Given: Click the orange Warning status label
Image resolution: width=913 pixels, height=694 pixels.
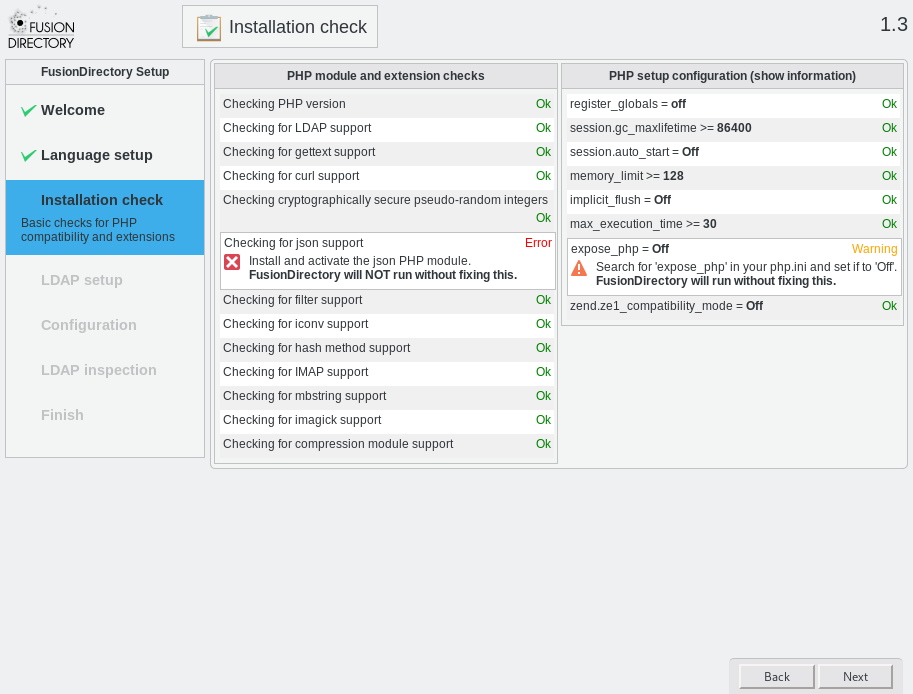Looking at the screenshot, I should pos(874,249).
